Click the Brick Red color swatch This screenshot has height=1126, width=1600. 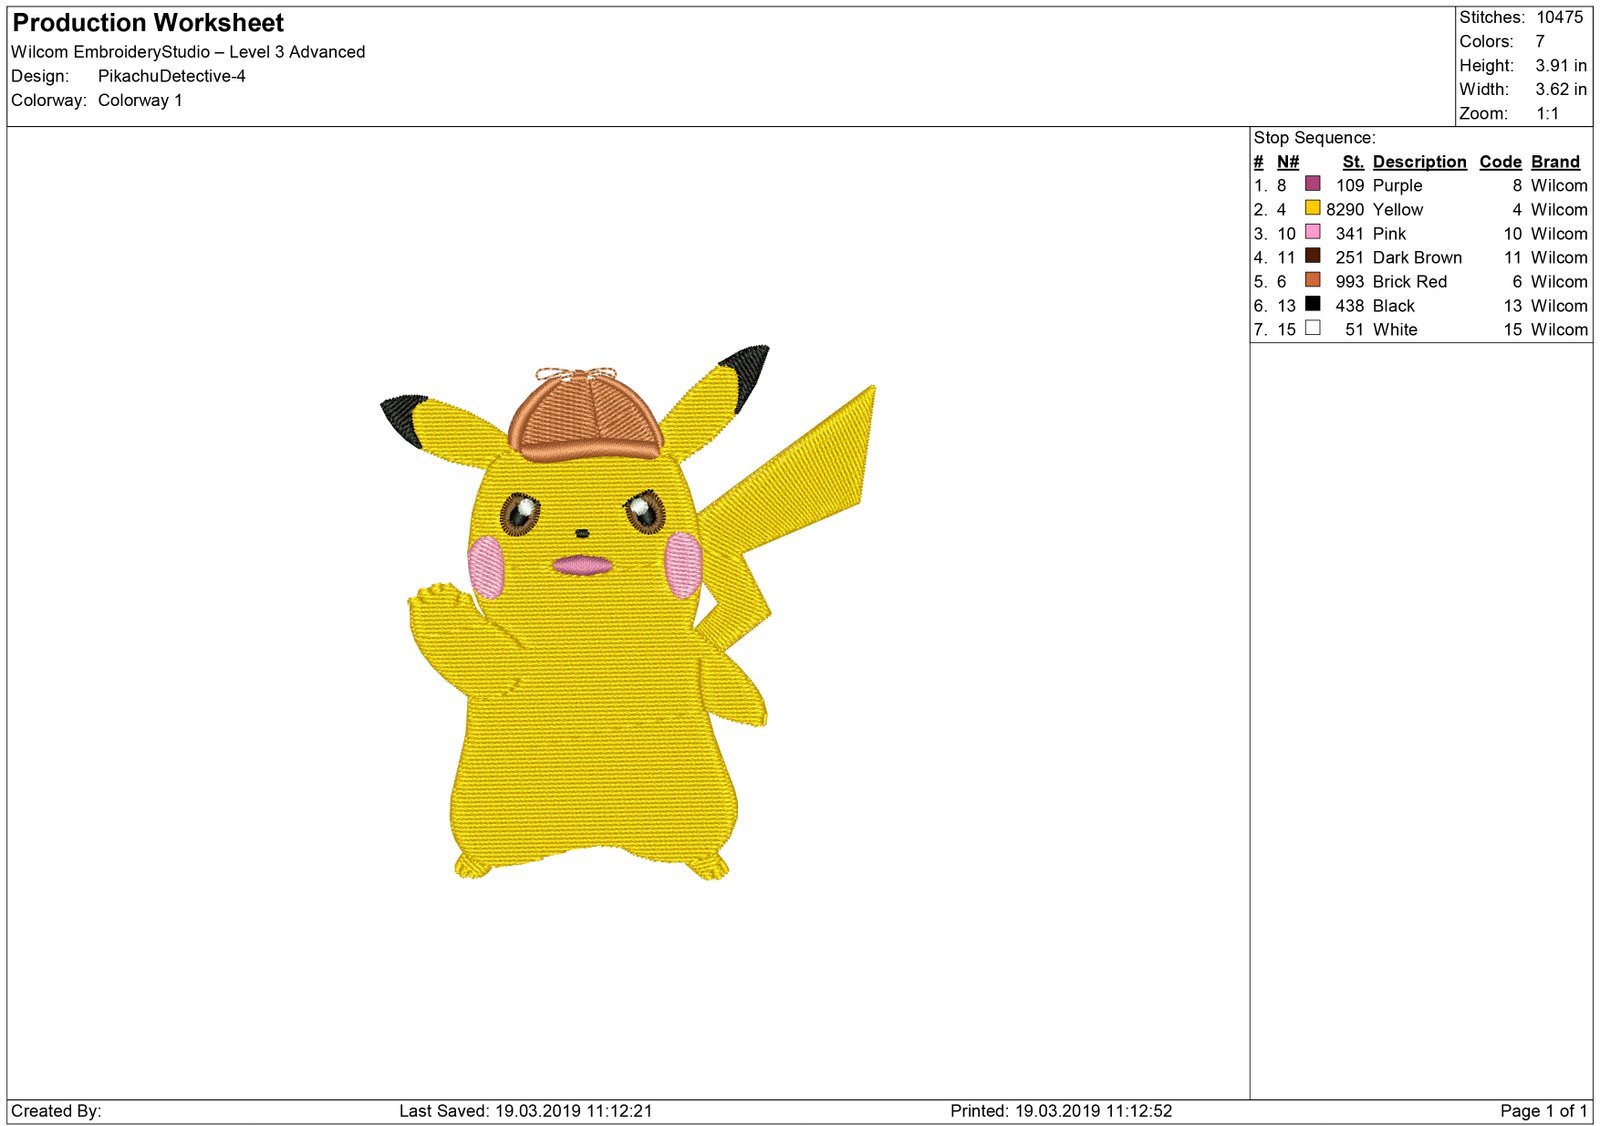[x=1312, y=280]
